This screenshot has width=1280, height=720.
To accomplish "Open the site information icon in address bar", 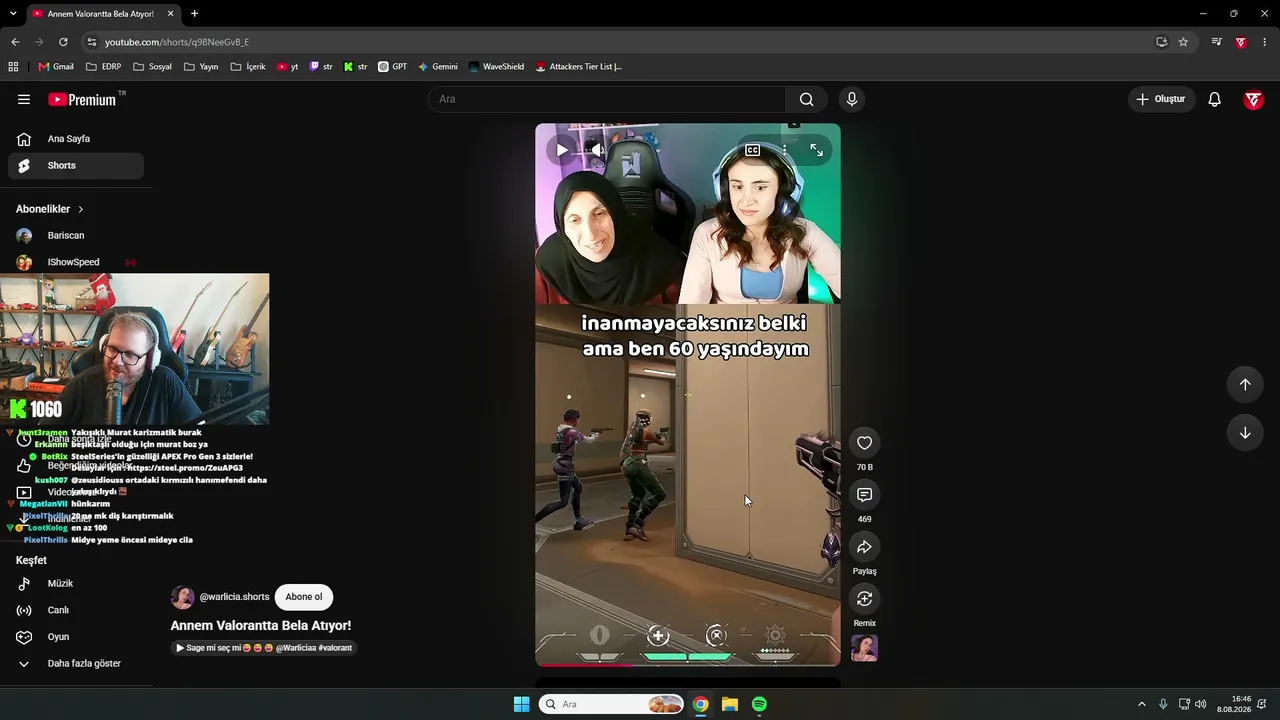I will 92,42.
